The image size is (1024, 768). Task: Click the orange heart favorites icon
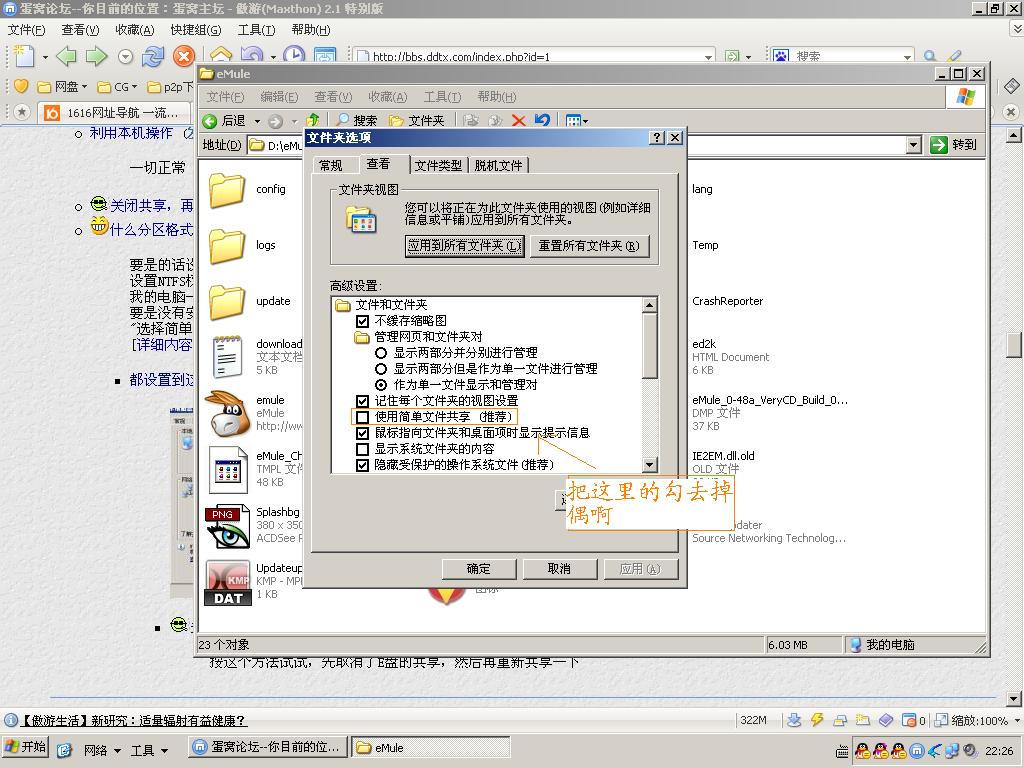(21, 86)
